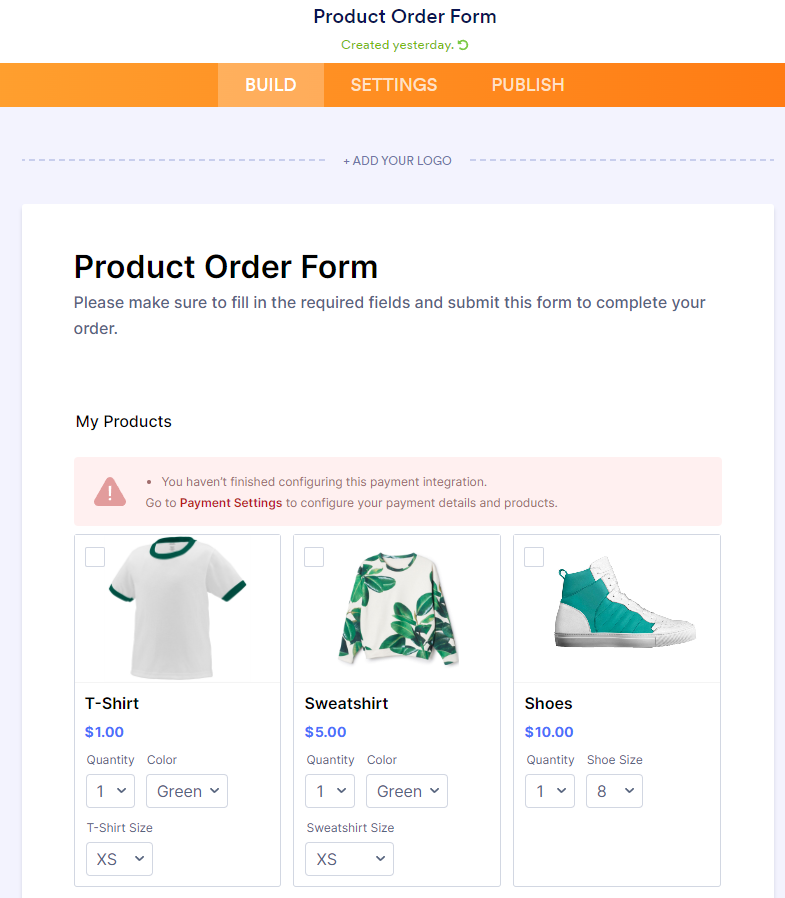785x898 pixels.
Task: Click the revision history icon beside Created yesterday
Action: click(463, 45)
